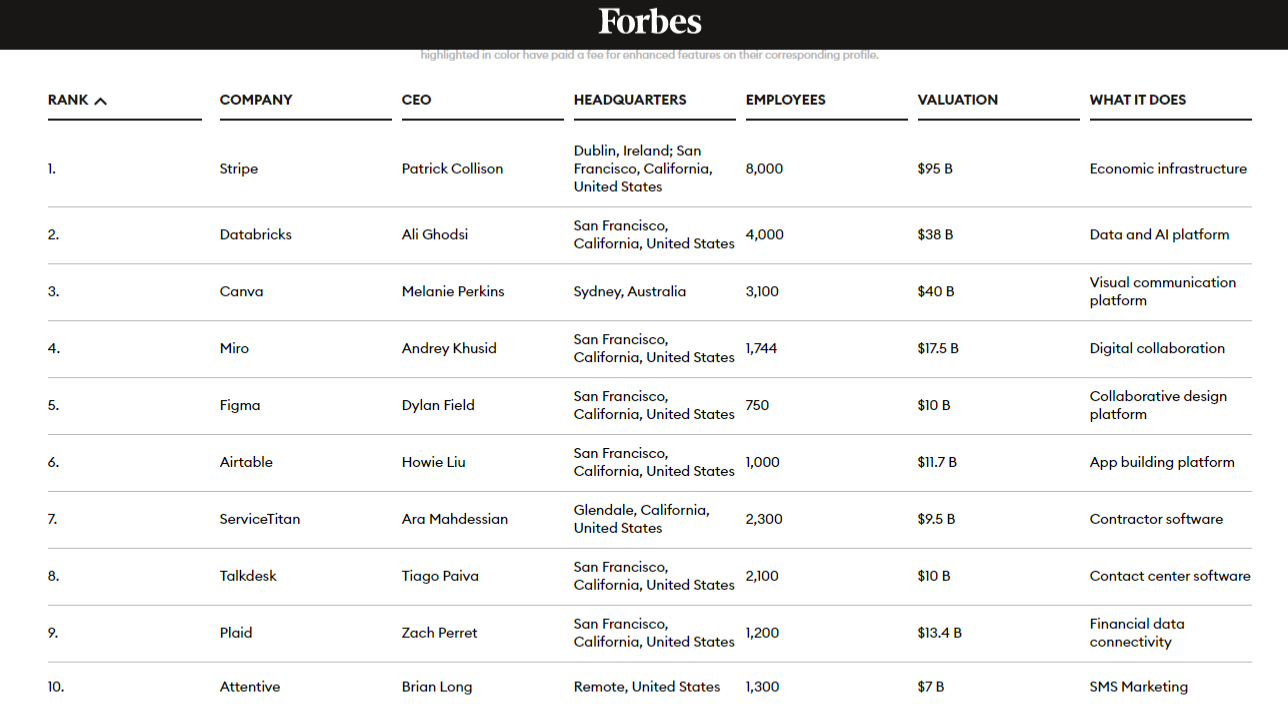
Task: Click the 1,744 employees value
Action: click(x=761, y=349)
